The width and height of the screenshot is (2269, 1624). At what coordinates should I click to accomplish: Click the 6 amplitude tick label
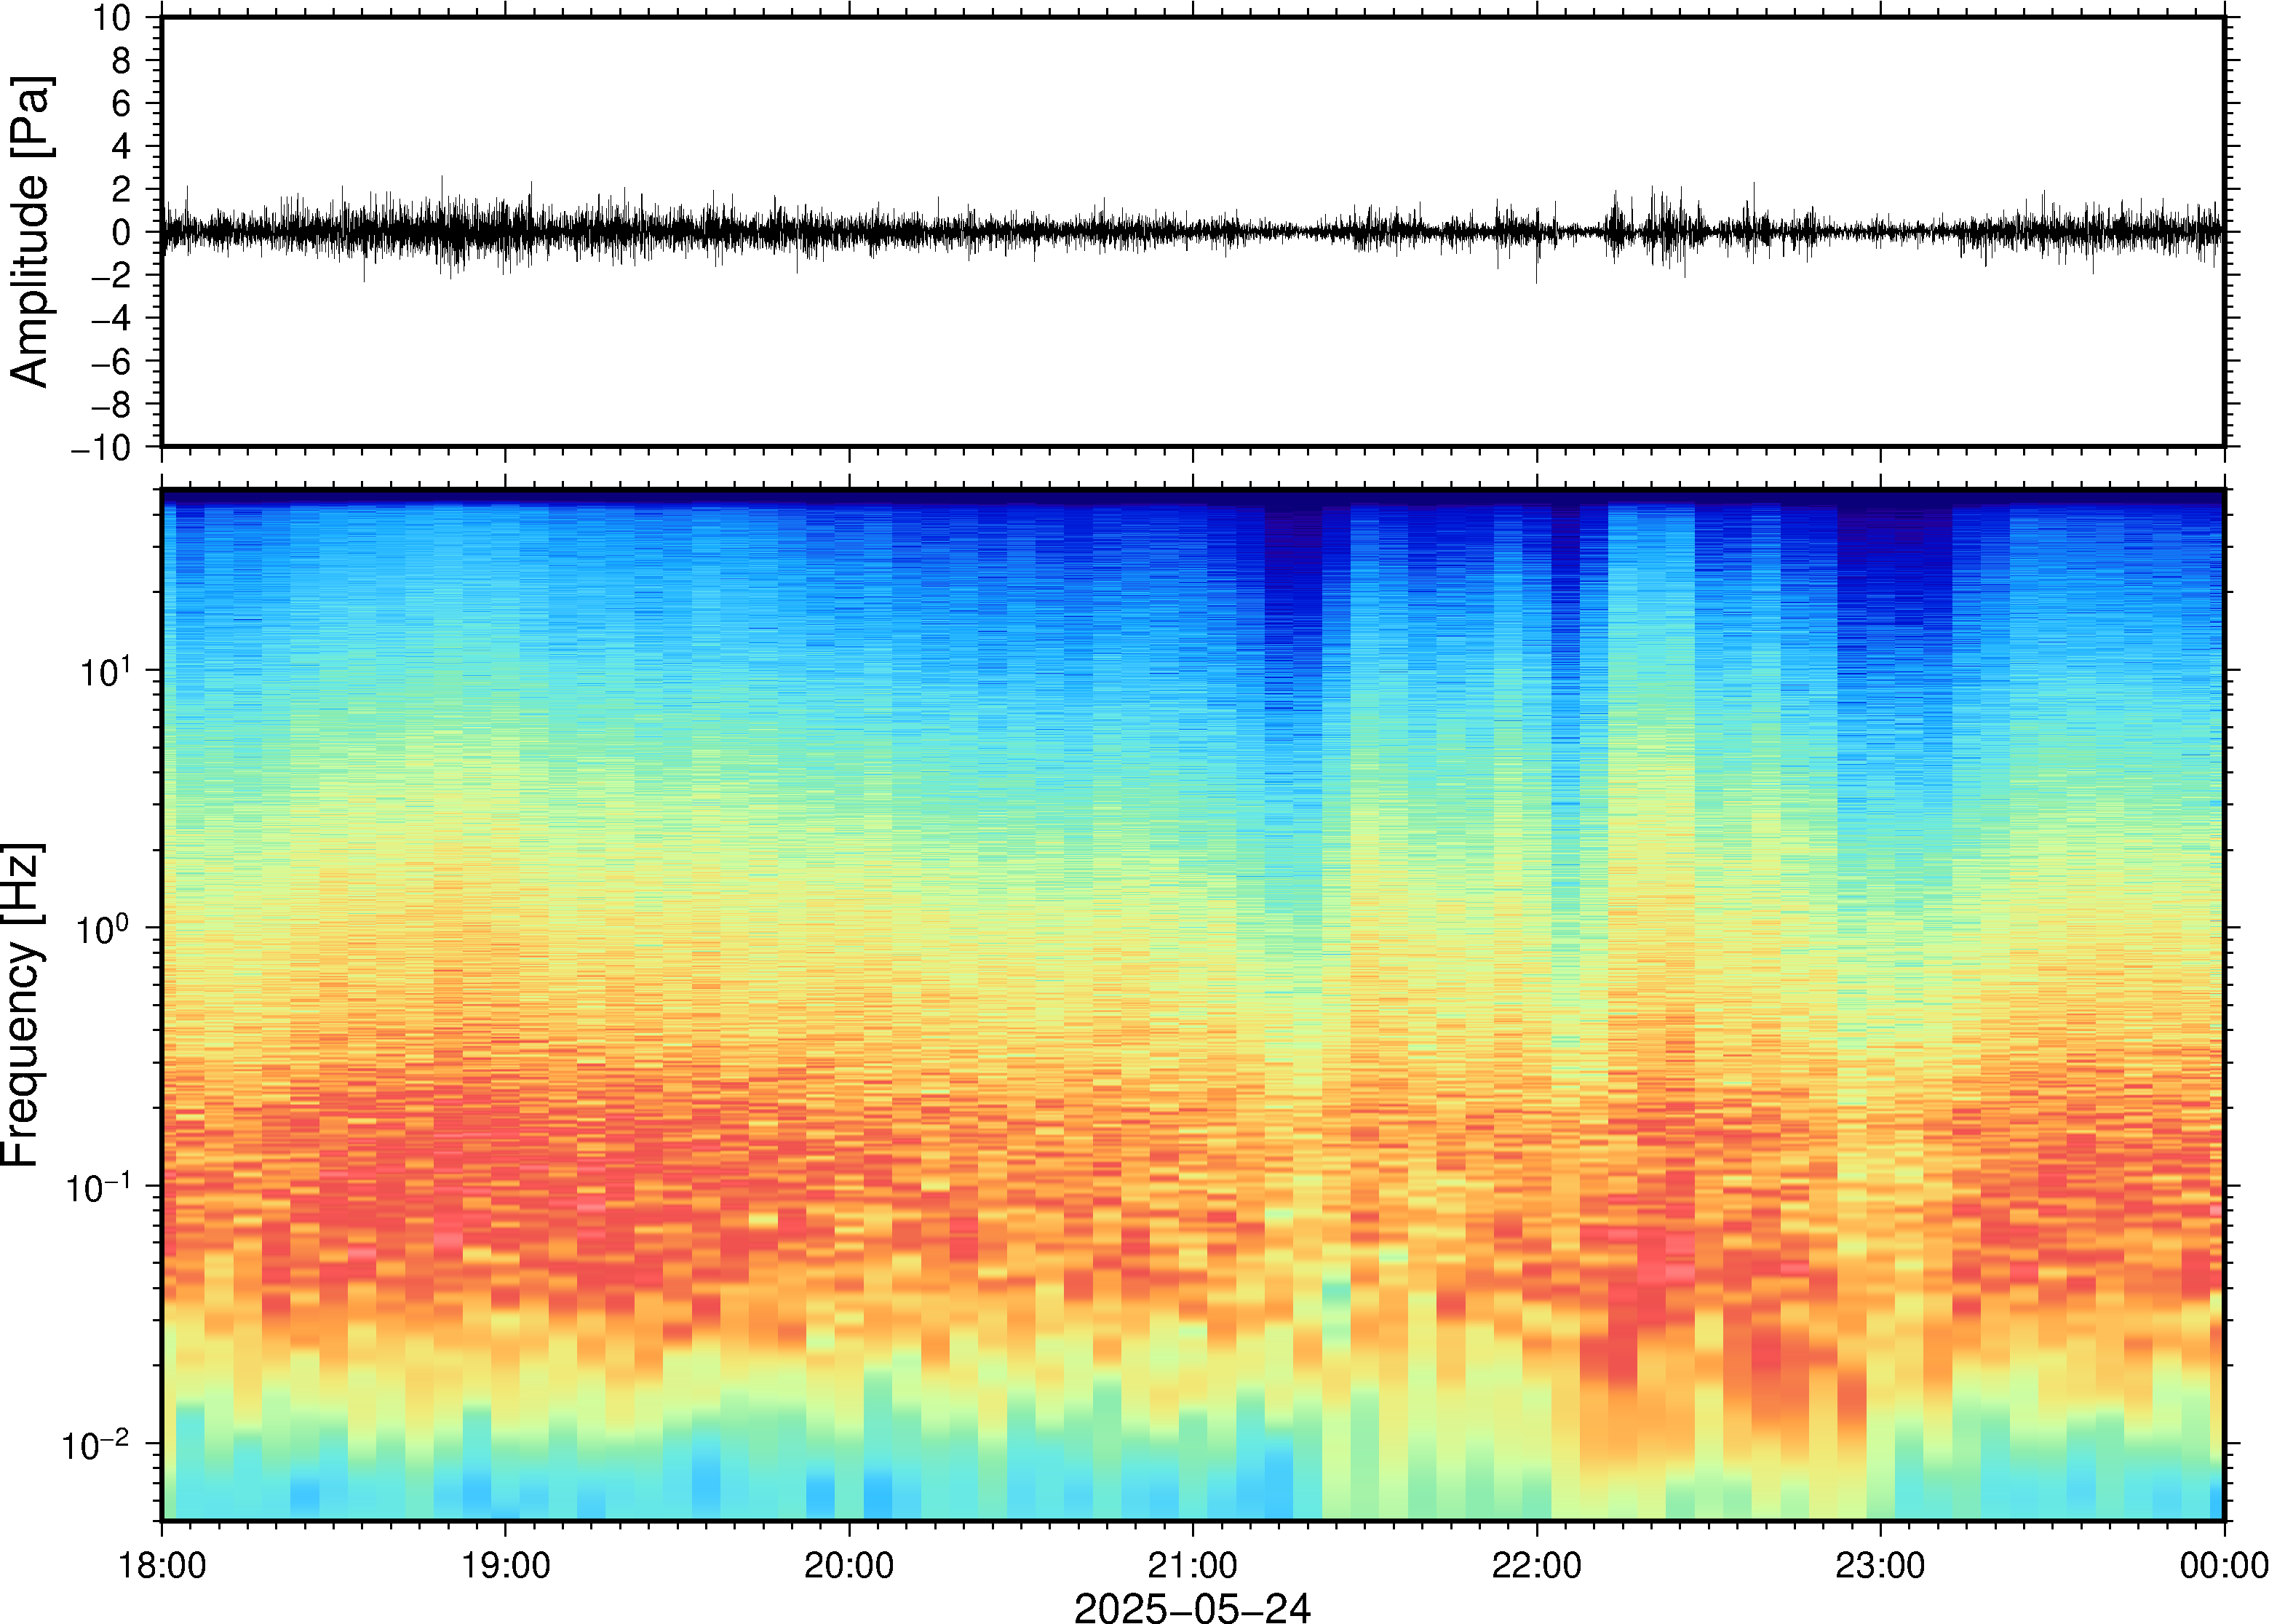coord(121,103)
